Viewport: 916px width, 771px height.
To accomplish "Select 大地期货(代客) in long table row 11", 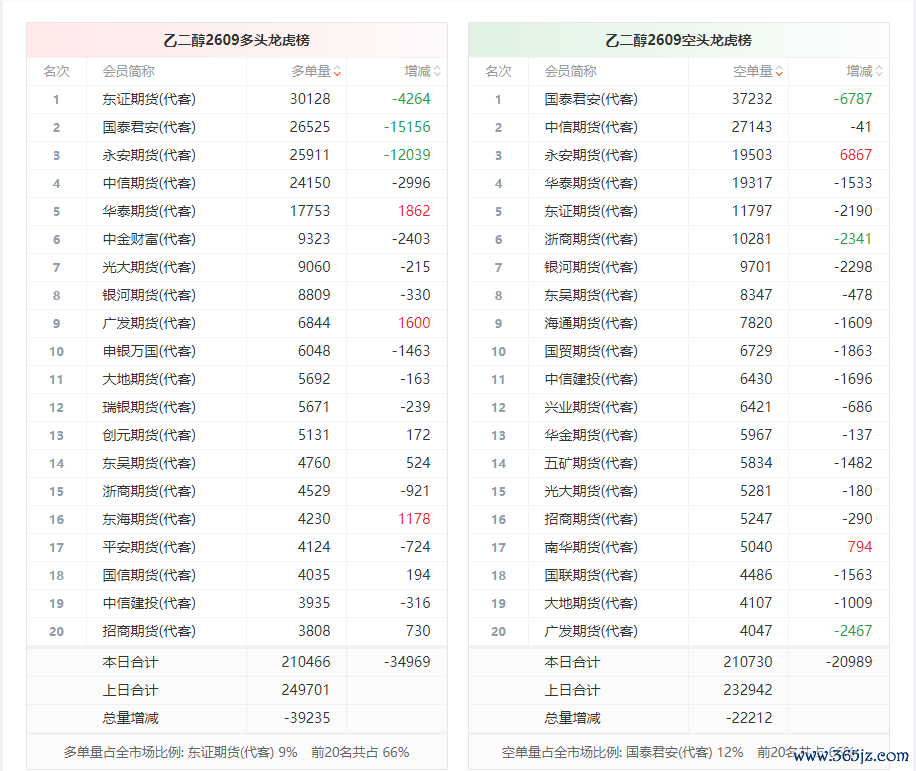I will point(149,380).
